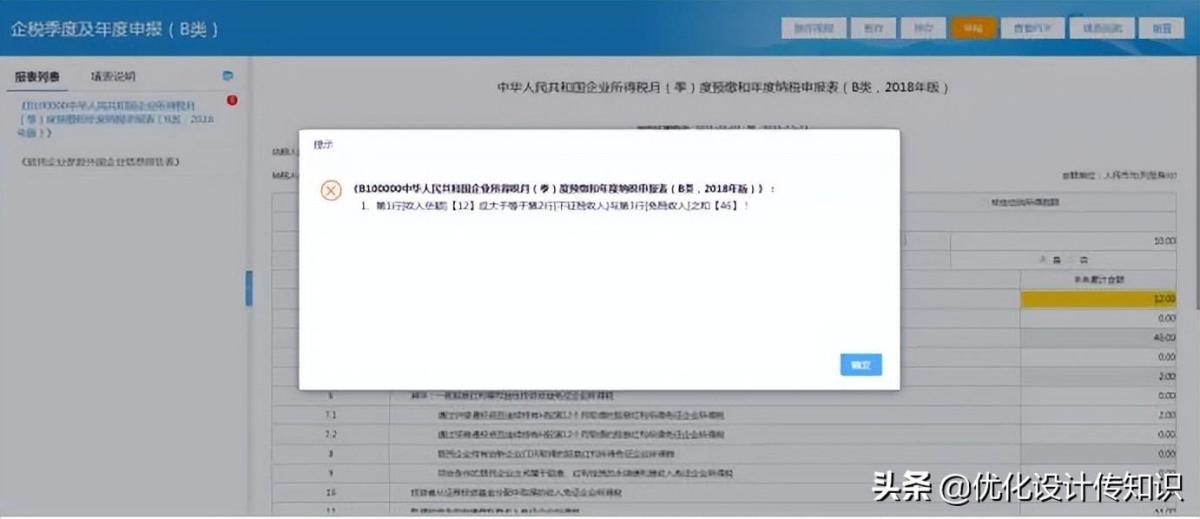Open the 填表说明 tab

(x=112, y=76)
